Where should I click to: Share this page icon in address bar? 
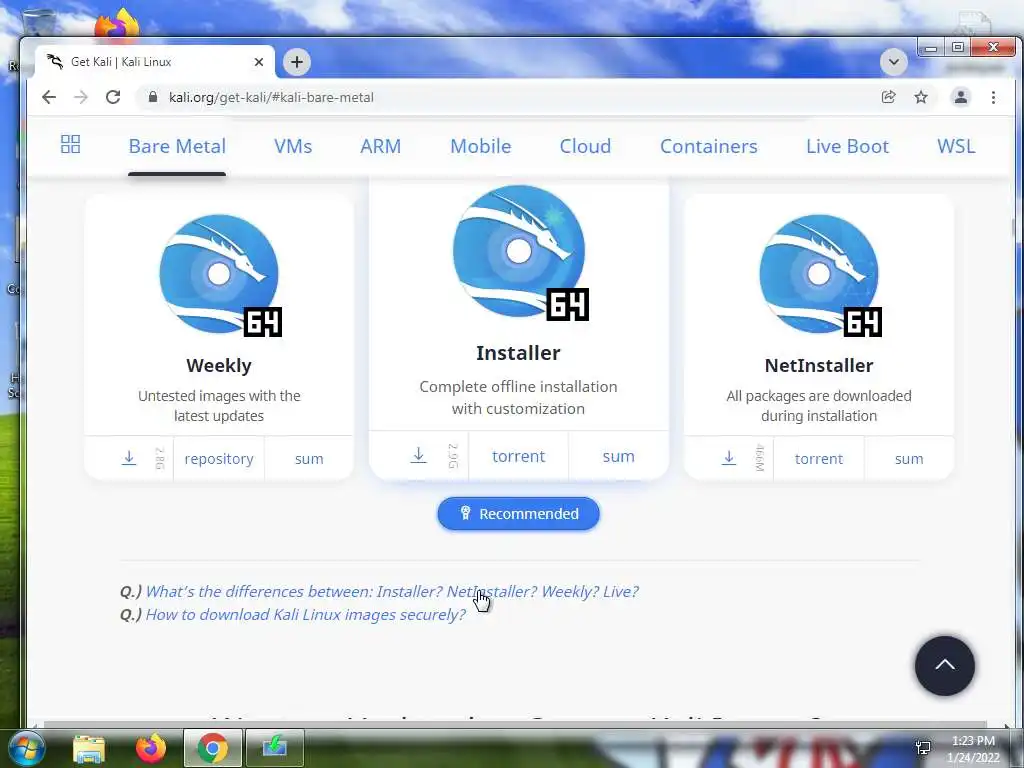889,97
